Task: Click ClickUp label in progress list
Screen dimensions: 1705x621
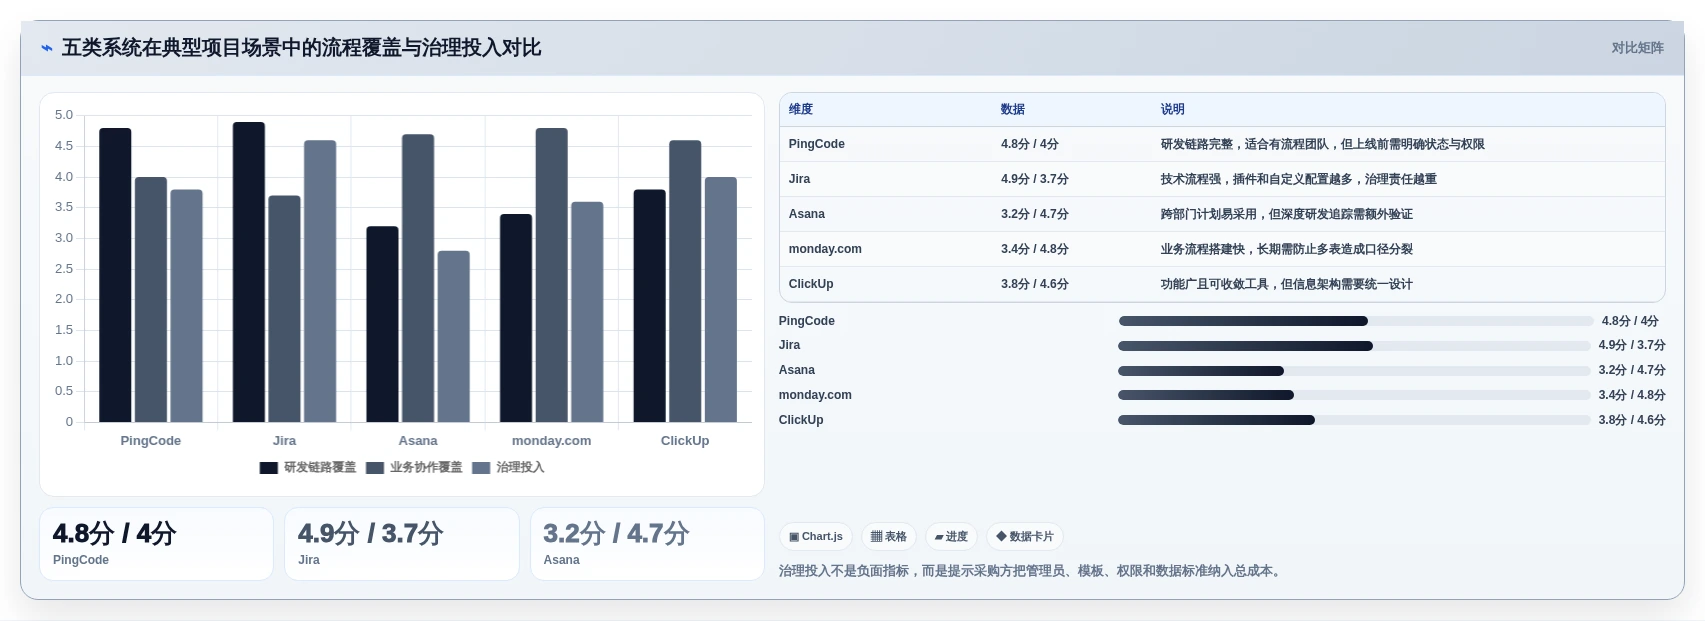Action: tap(801, 420)
